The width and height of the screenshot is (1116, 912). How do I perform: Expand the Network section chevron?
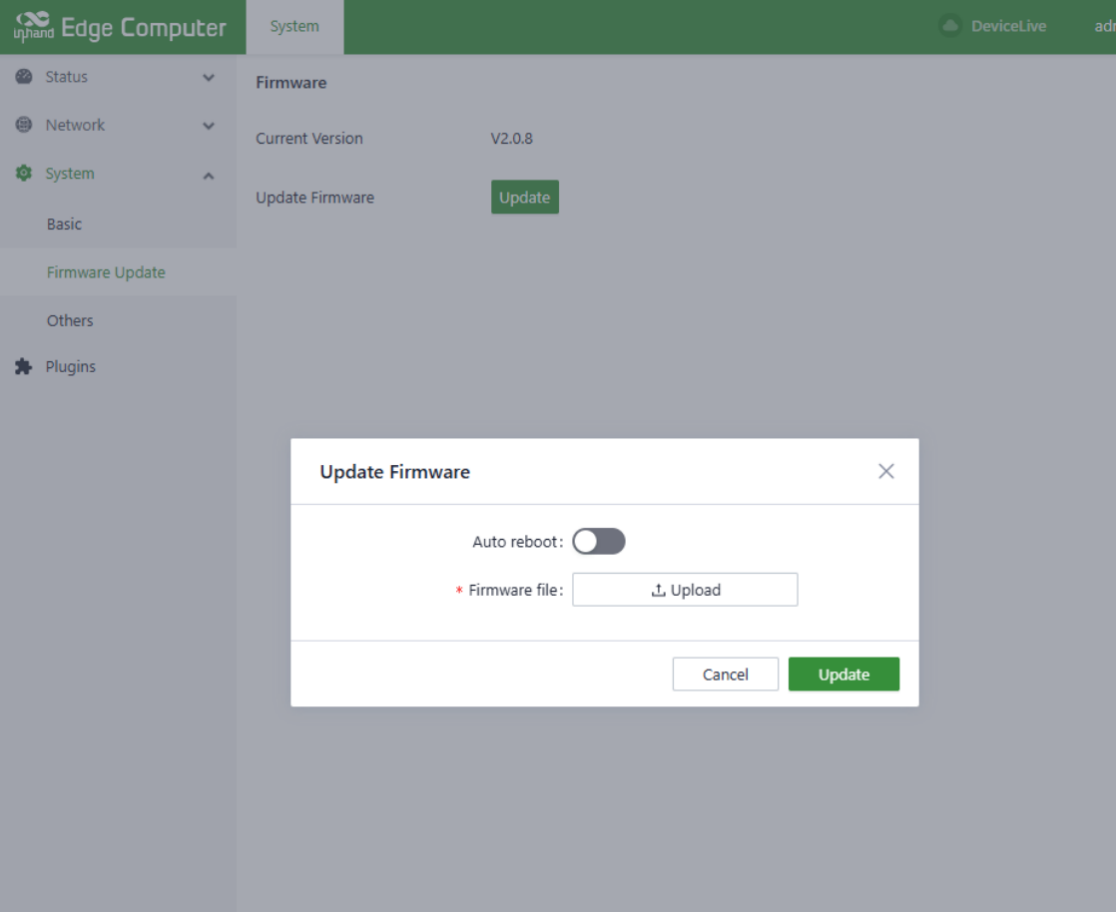[x=208, y=125]
